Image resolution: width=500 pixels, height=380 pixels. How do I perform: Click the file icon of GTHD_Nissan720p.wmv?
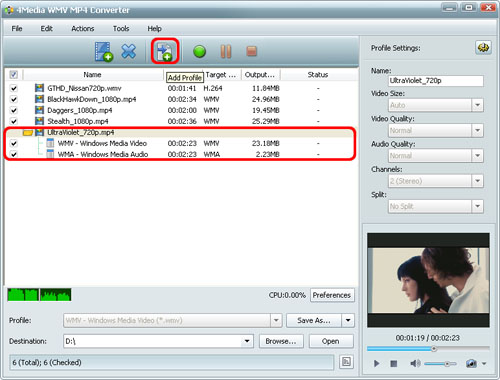pyautogui.click(x=39, y=88)
